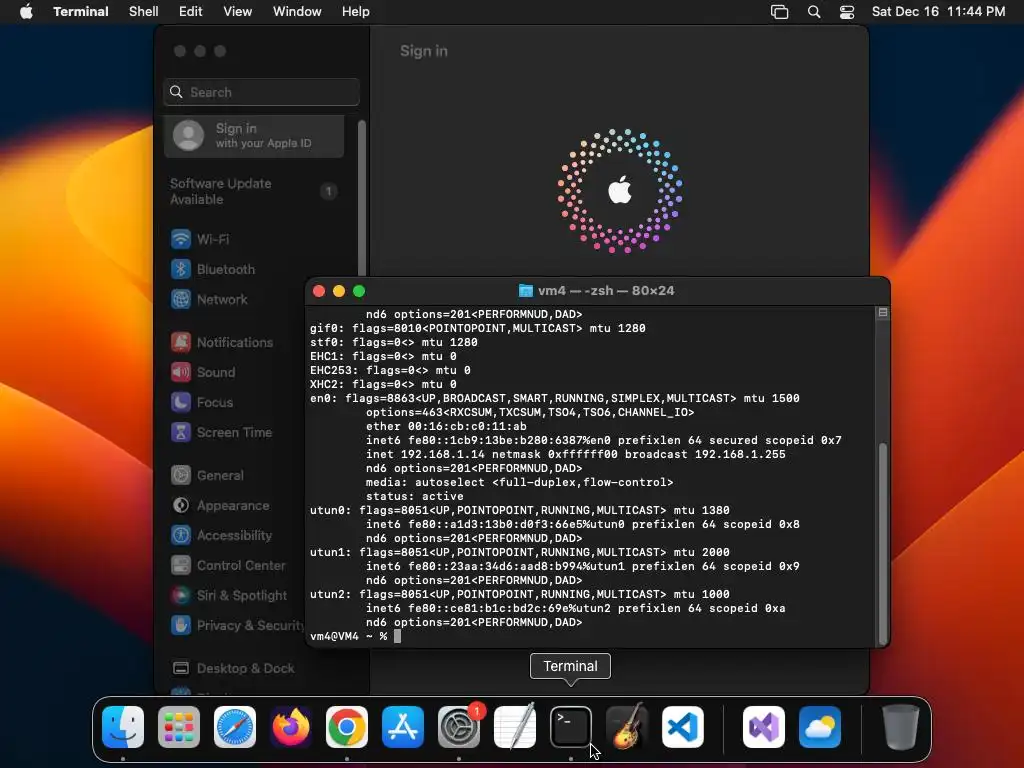Image resolution: width=1024 pixels, height=768 pixels.
Task: Open Screen Time in the sidebar
Action: (x=235, y=432)
